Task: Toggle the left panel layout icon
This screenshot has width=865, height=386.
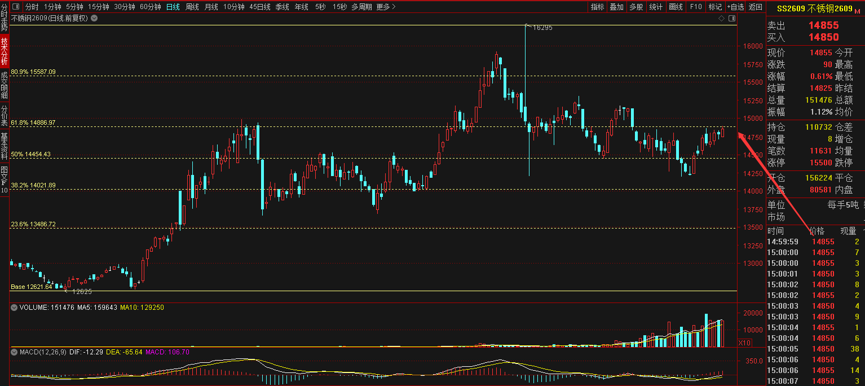Action: coord(16,7)
